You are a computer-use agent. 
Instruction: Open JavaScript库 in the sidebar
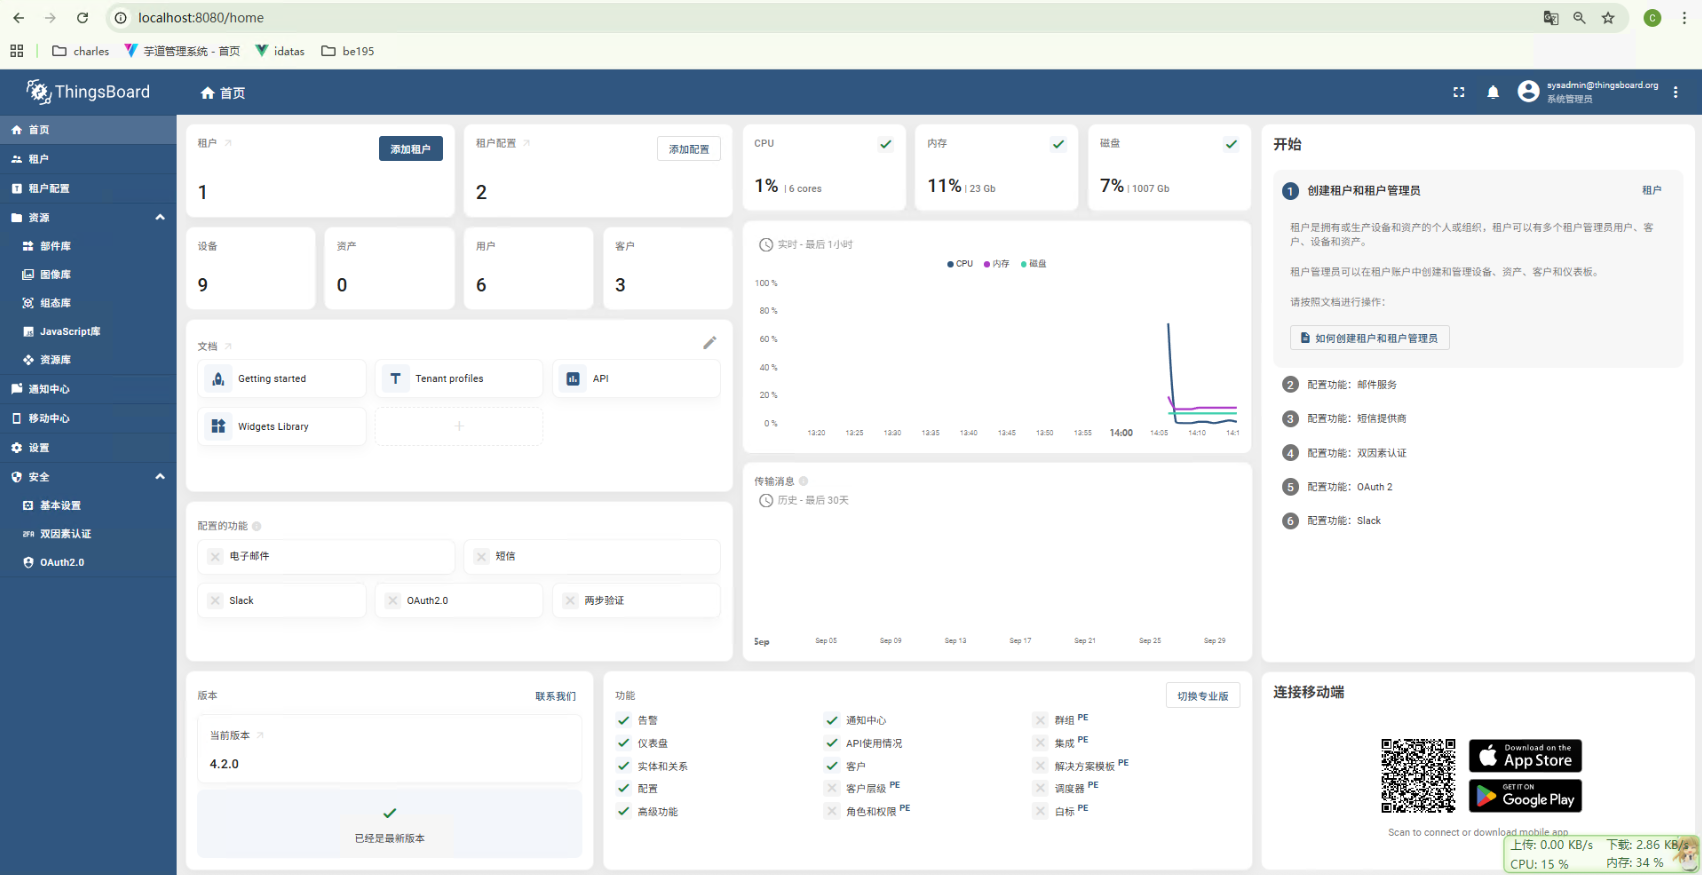click(x=88, y=331)
